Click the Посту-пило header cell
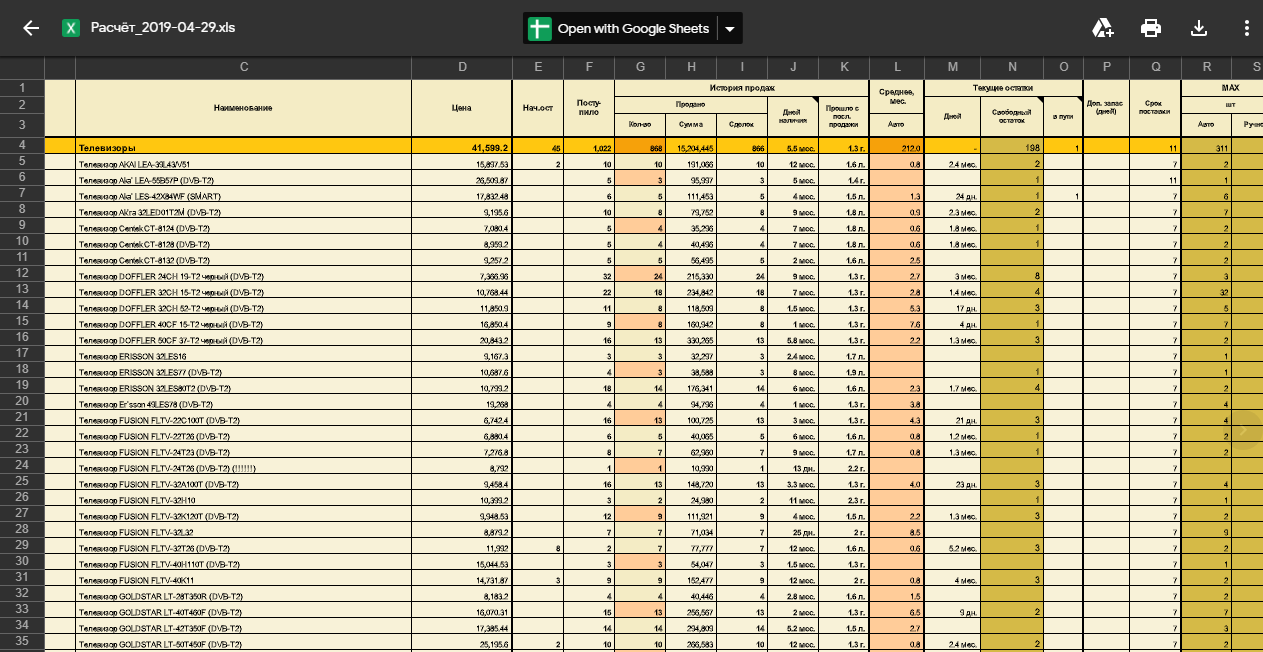 coord(589,108)
